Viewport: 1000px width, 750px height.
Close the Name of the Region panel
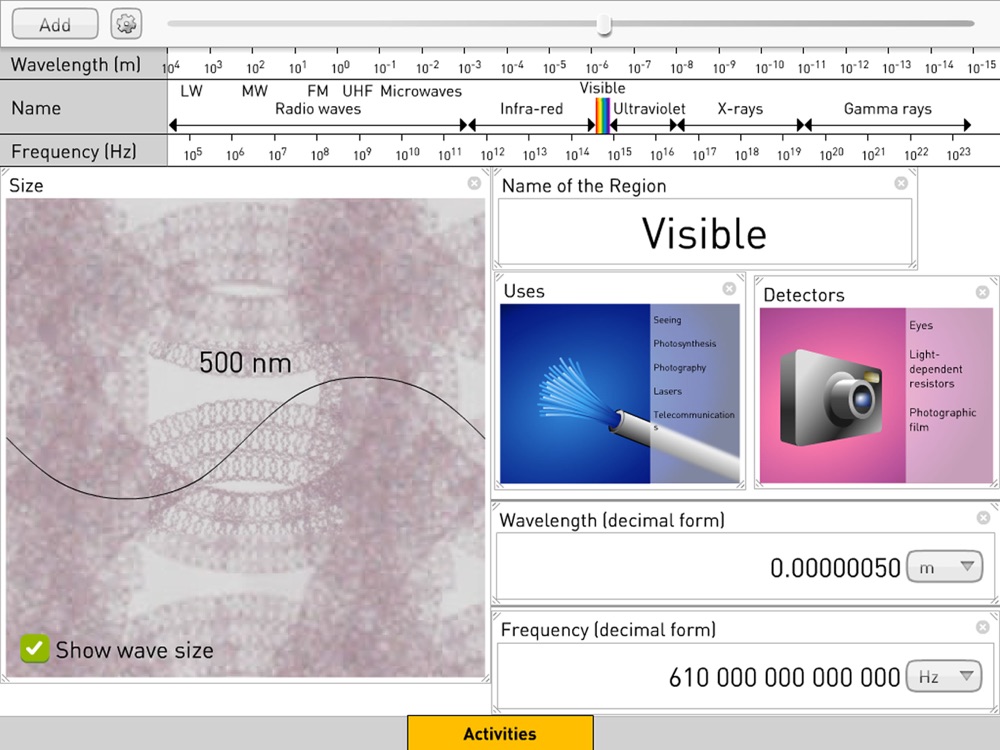[x=901, y=184]
